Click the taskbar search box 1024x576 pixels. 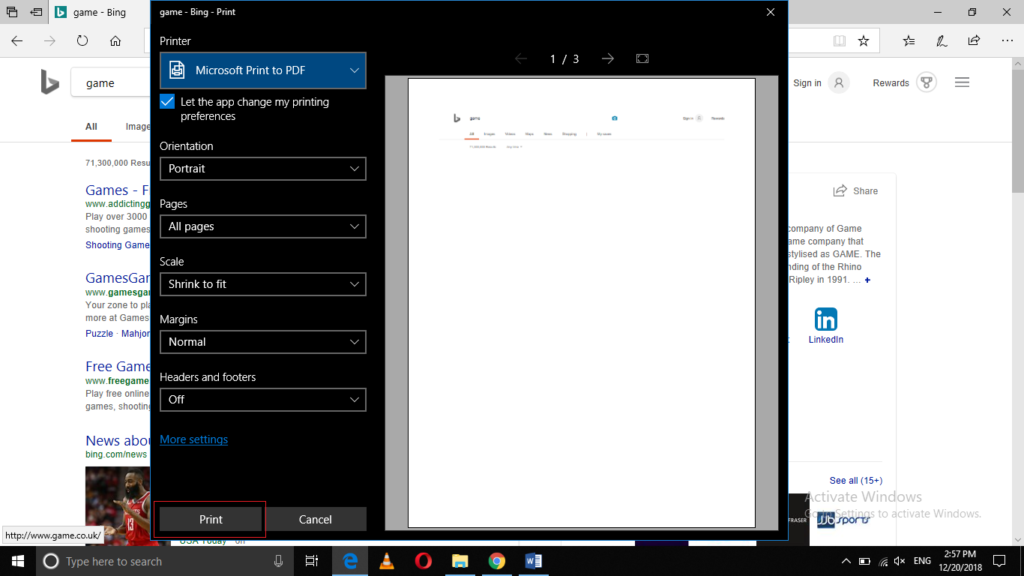(163, 561)
